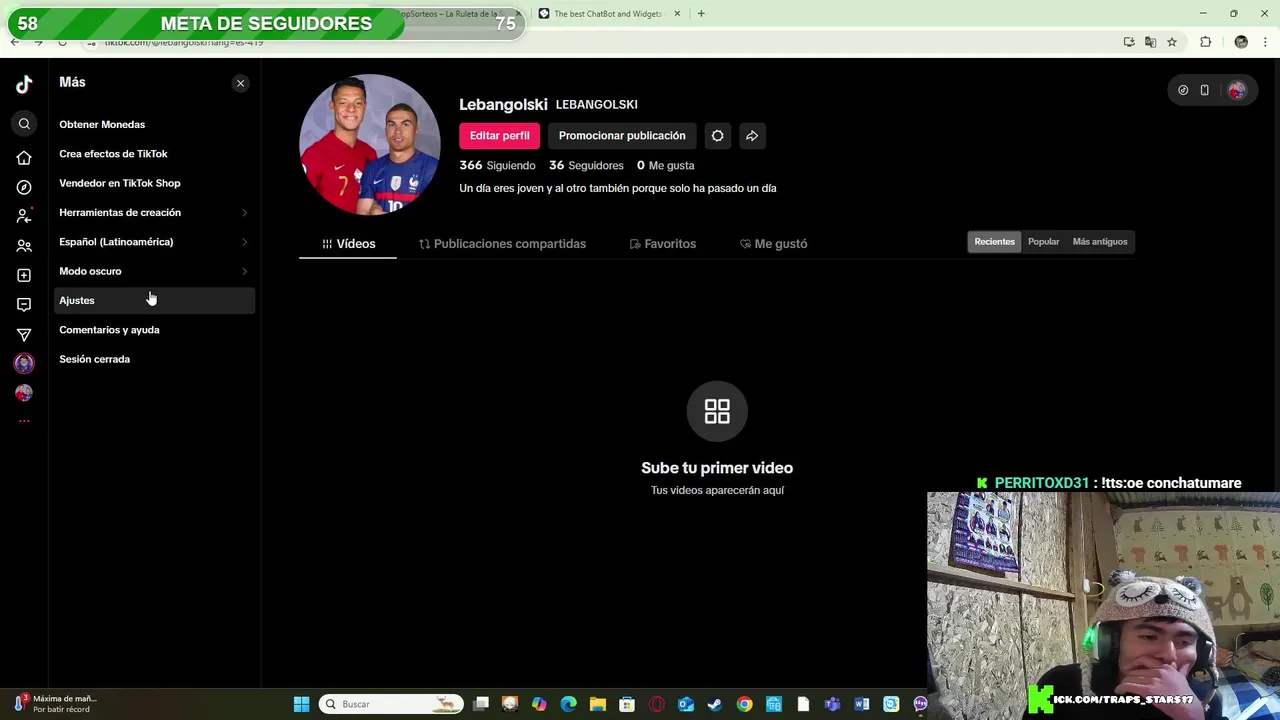Choose Sesión cerrada to log out

point(94,359)
